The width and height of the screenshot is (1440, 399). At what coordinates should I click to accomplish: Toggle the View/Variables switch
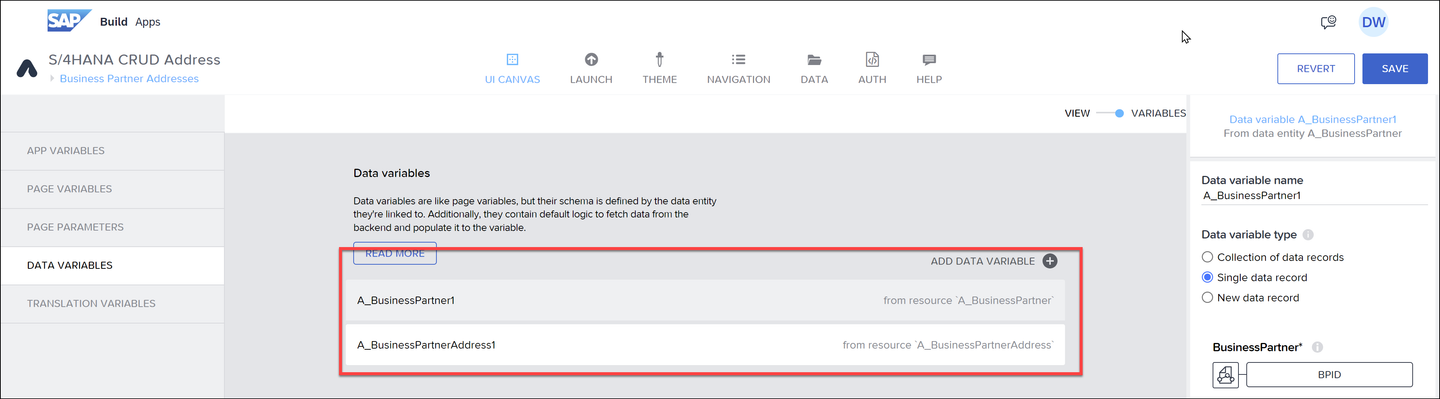pyautogui.click(x=1110, y=114)
